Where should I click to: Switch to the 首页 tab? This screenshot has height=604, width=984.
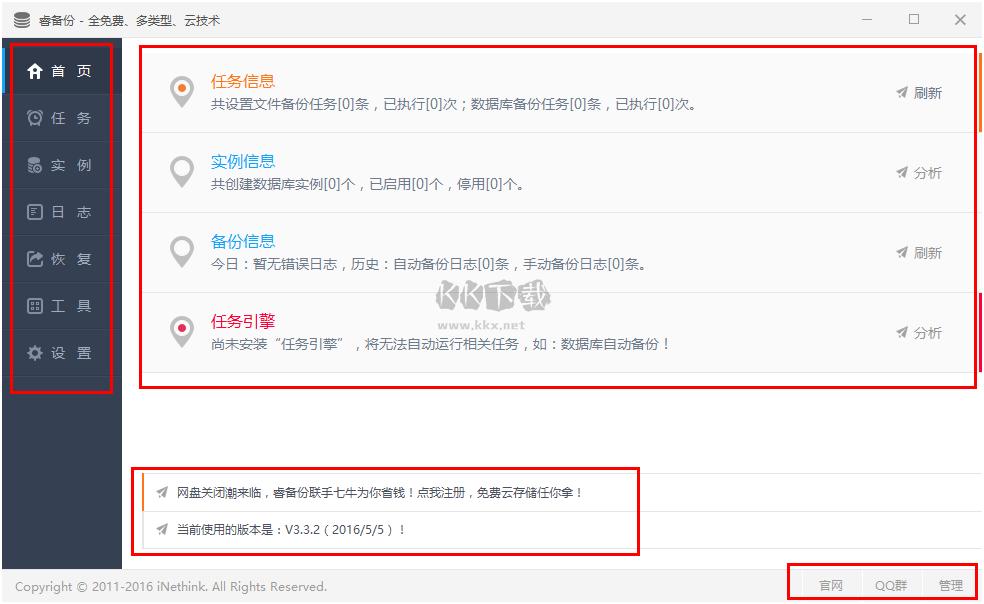coord(60,70)
